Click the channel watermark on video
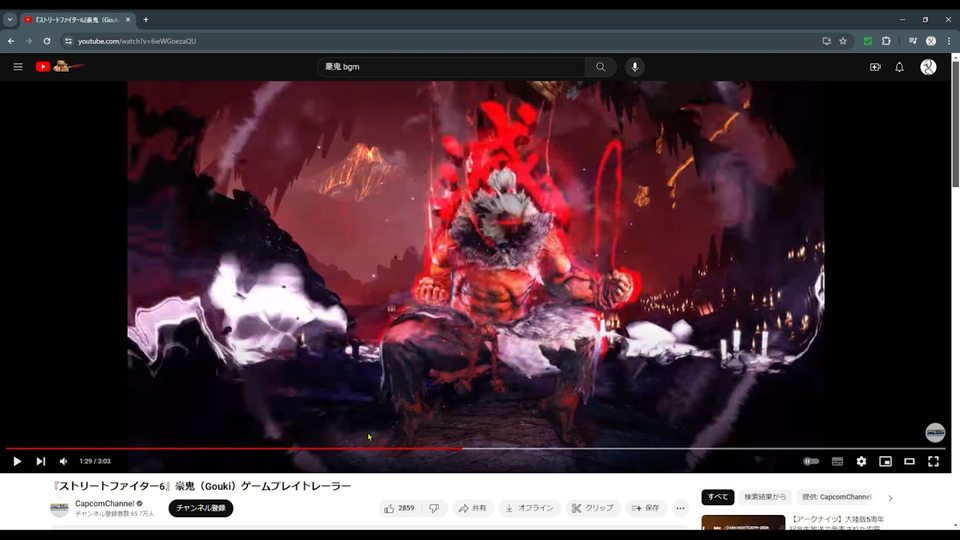Image resolution: width=960 pixels, height=540 pixels. (934, 432)
